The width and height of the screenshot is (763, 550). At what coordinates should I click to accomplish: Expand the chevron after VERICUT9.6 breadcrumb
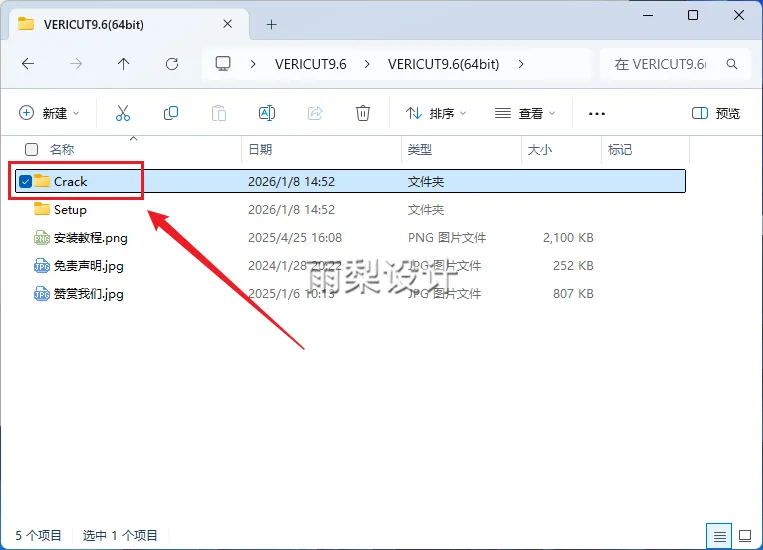[367, 64]
